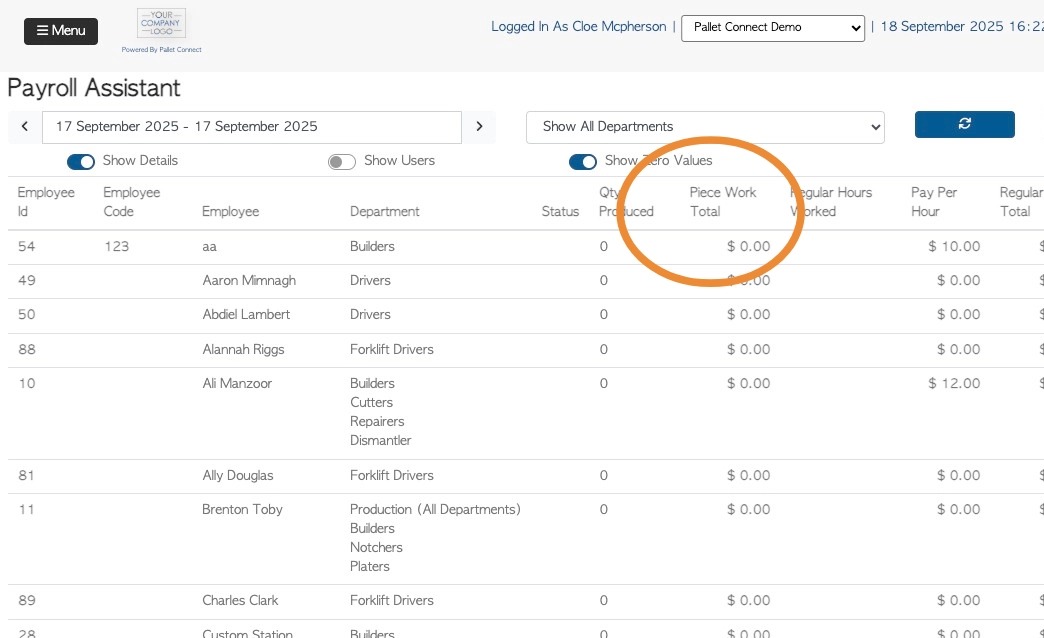Sort by Department column header
Screen dimensions: 1044x638
click(385, 211)
